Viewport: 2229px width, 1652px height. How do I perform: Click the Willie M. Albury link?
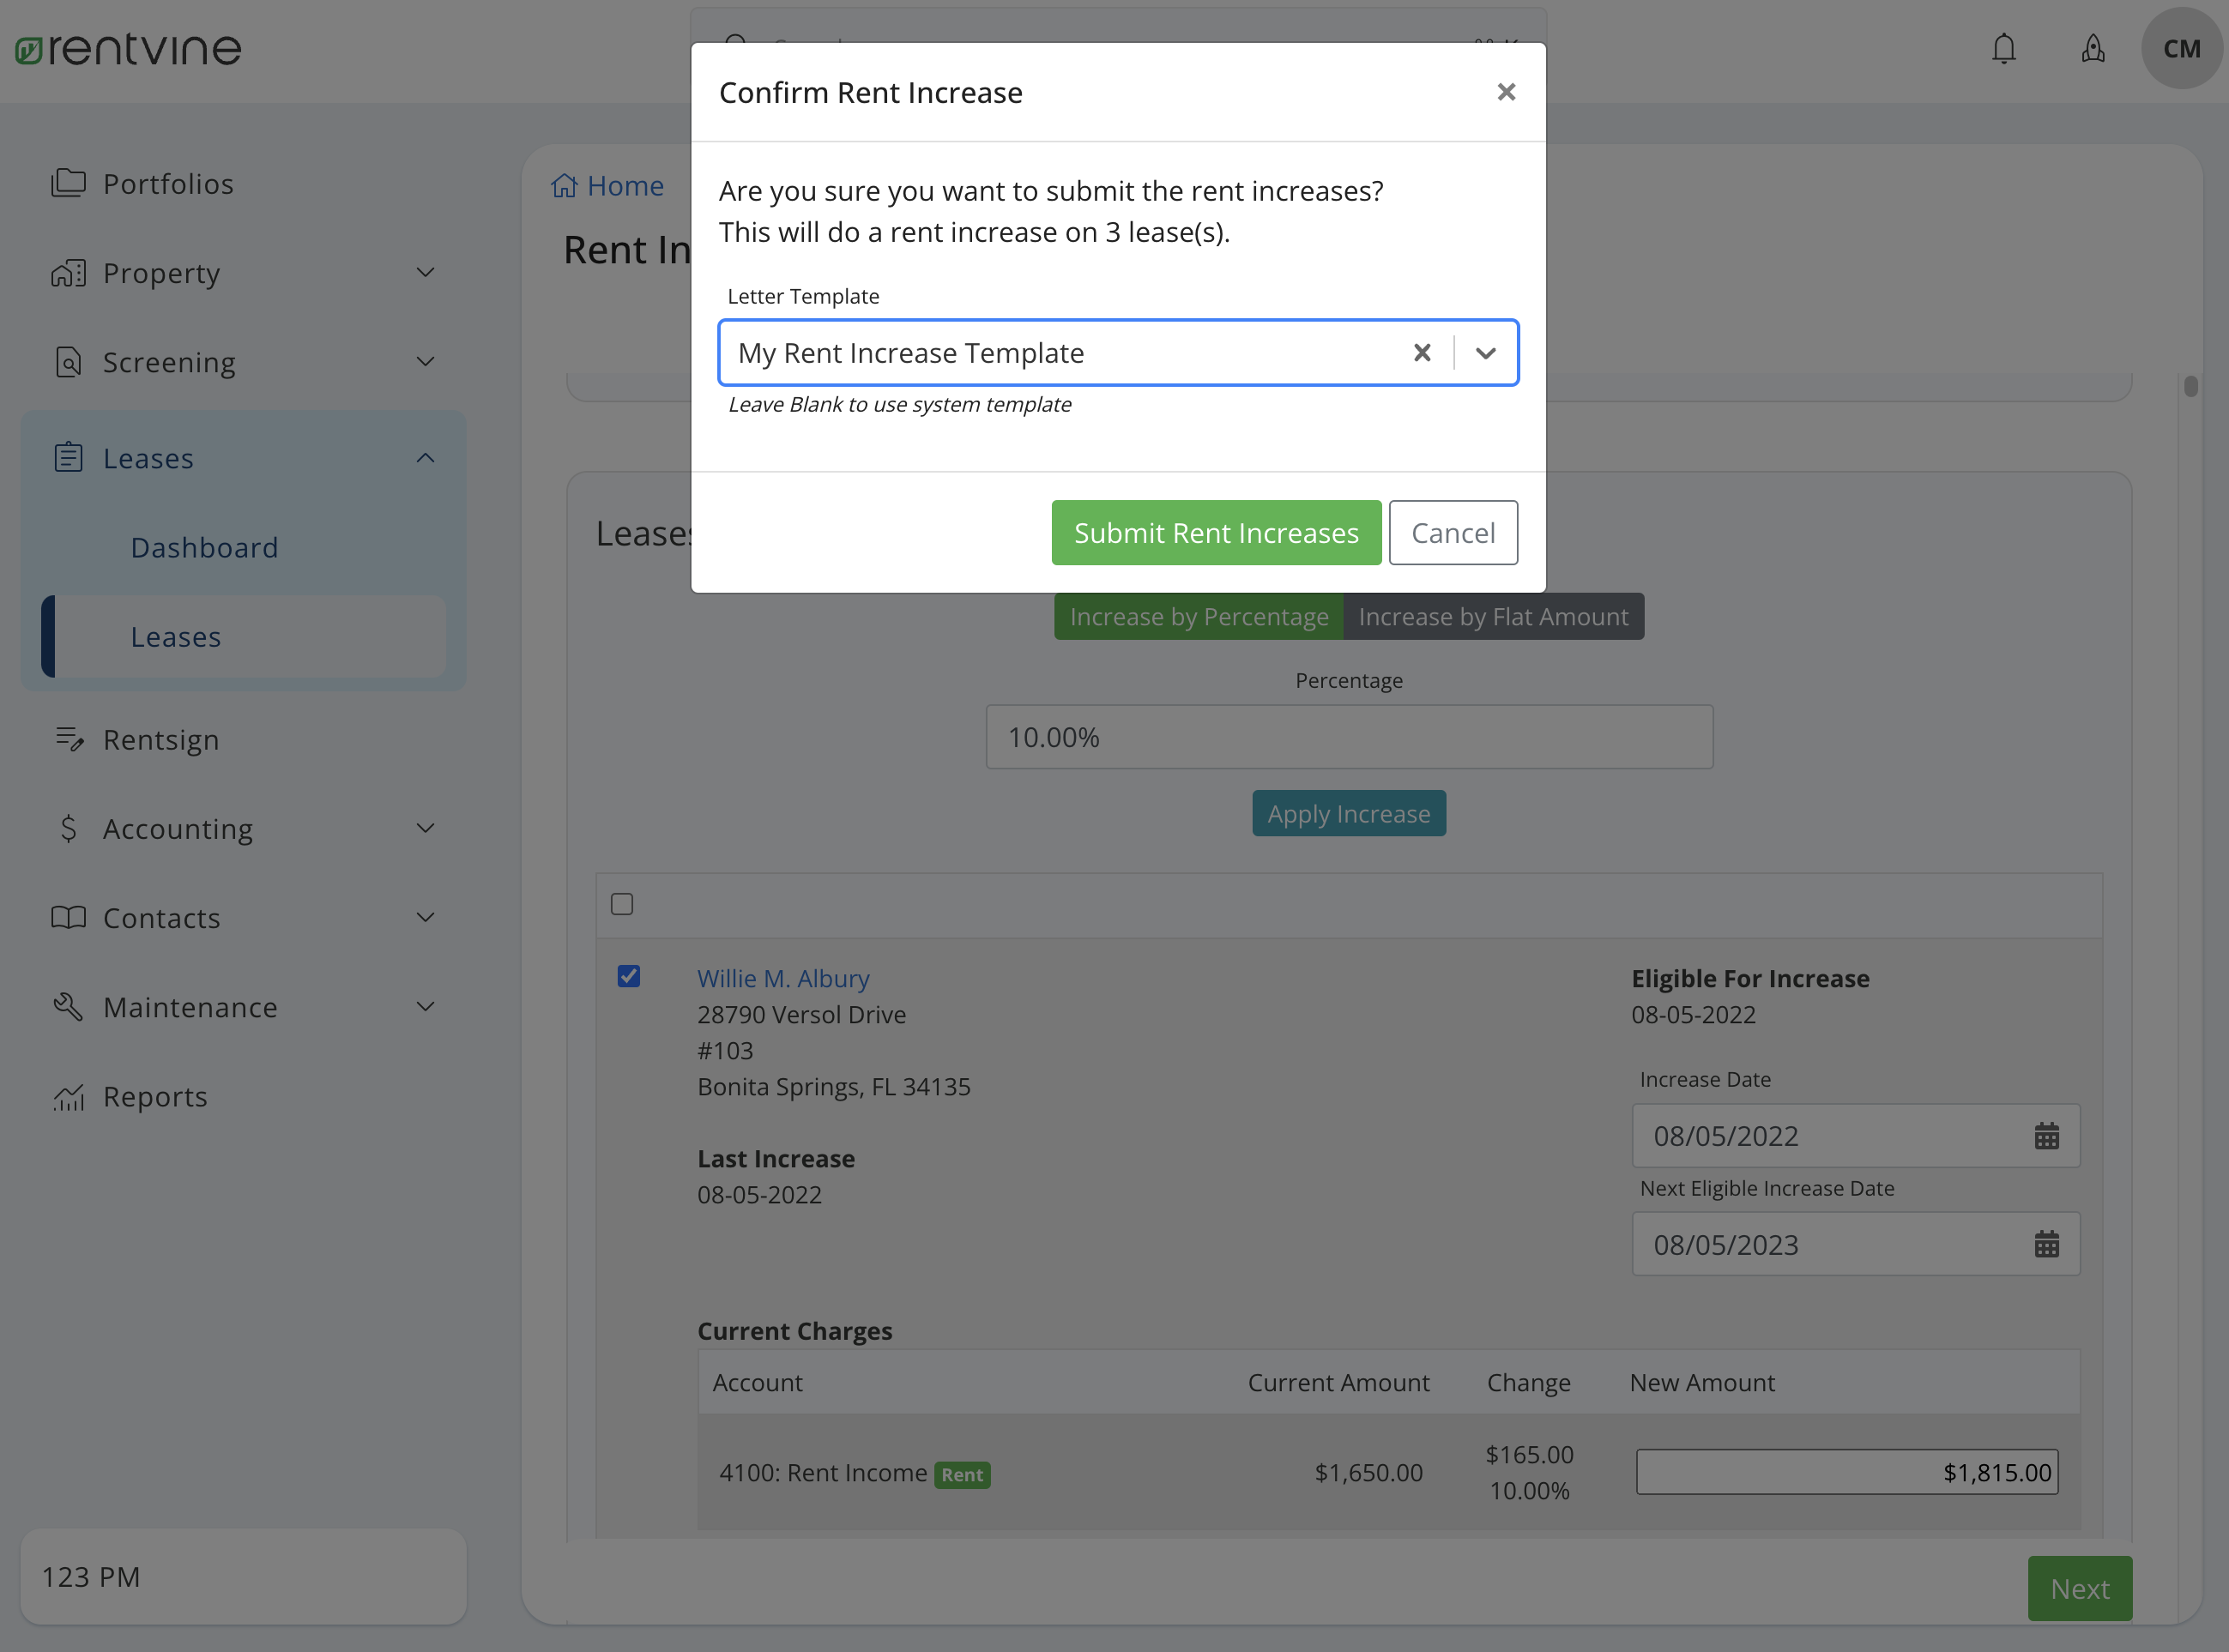[783, 978]
